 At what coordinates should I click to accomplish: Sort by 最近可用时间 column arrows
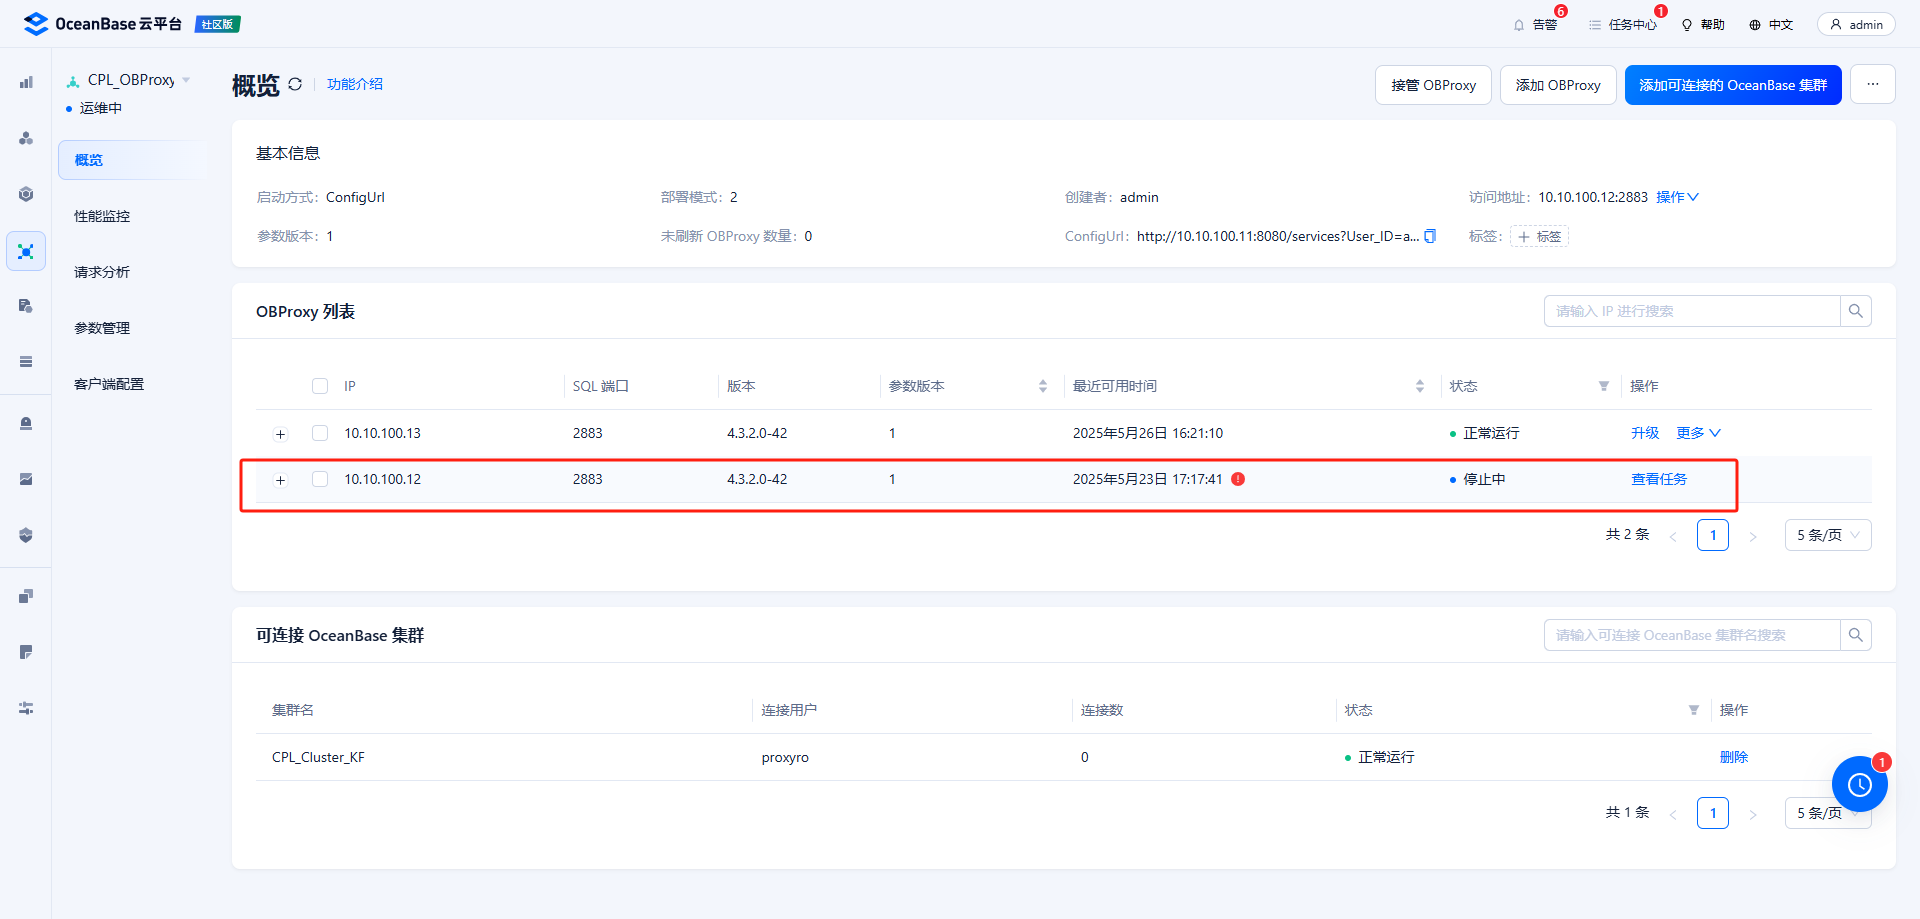click(x=1420, y=386)
